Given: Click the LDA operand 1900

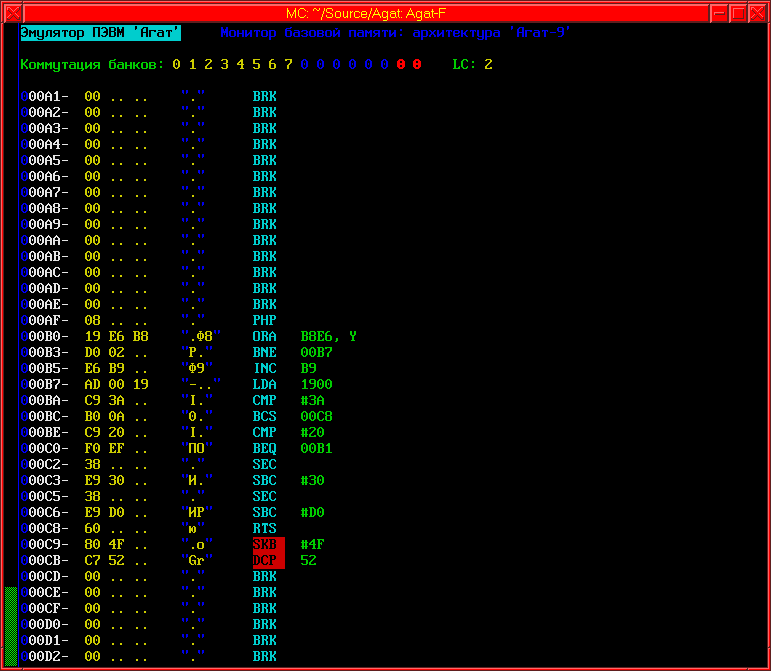Looking at the screenshot, I should coord(316,384).
